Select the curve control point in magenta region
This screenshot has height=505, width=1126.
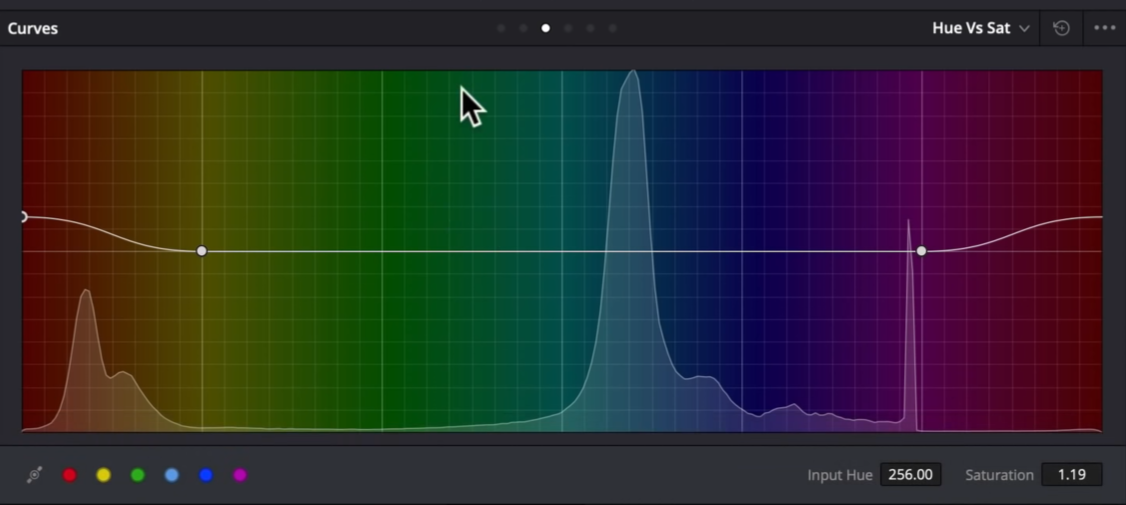click(921, 251)
